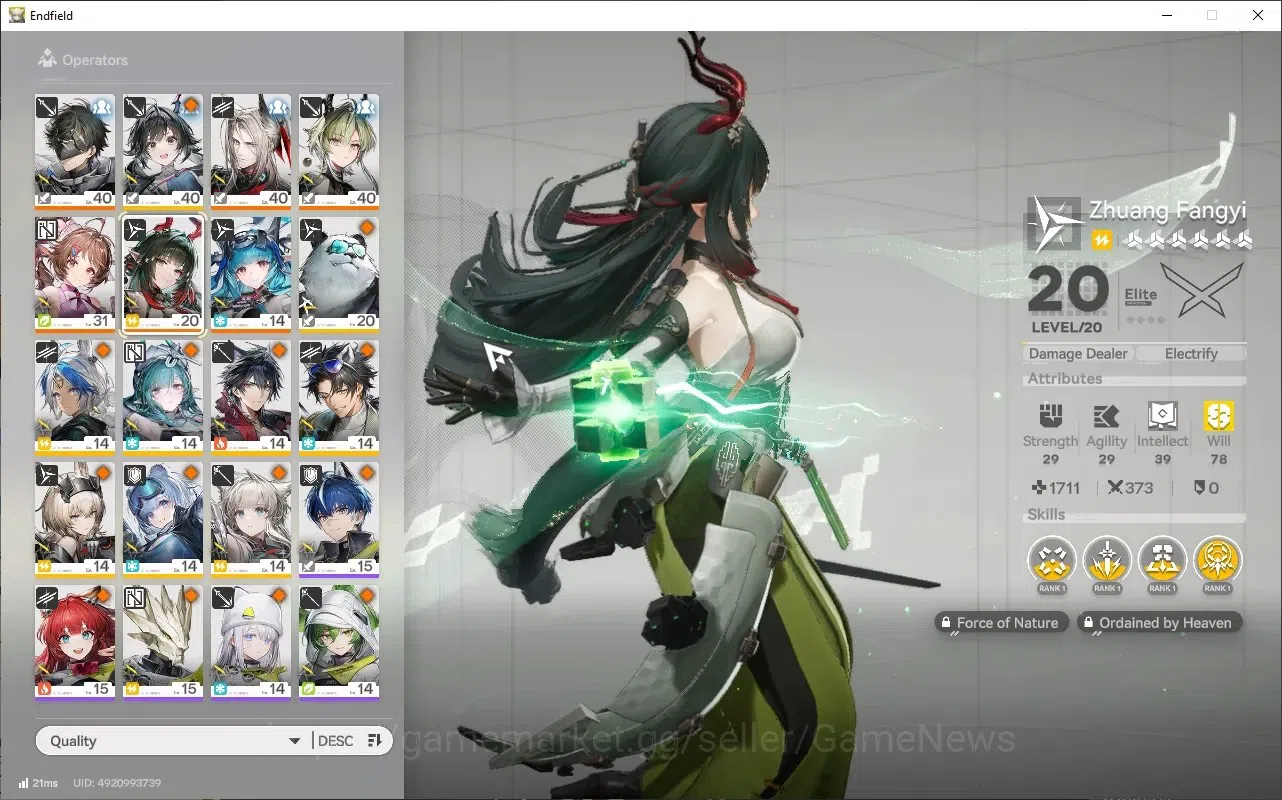Click the defense shield icon beside 0
The width and height of the screenshot is (1282, 800).
(x=1199, y=488)
